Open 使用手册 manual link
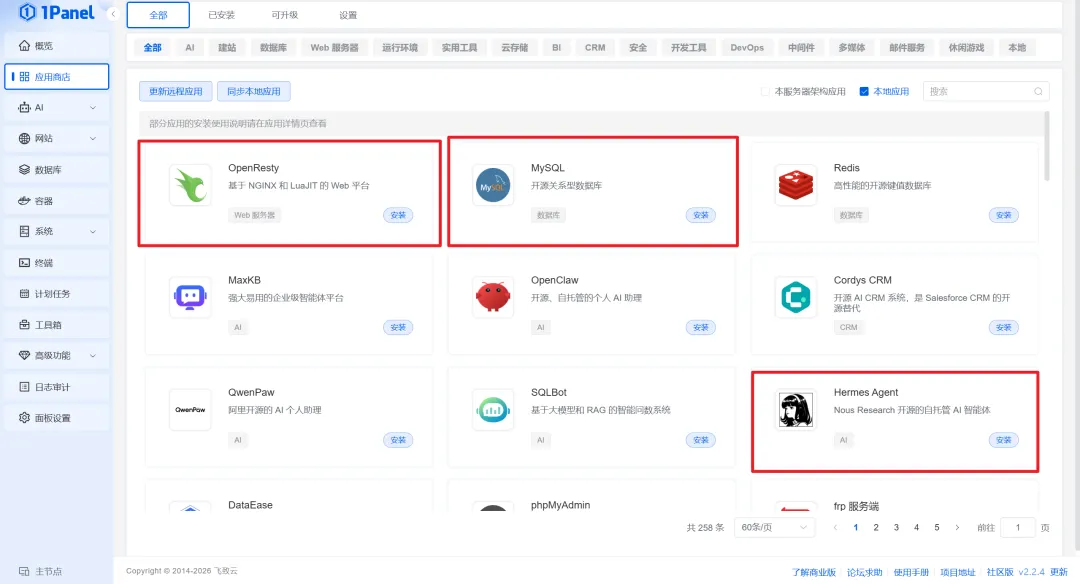Image resolution: width=1080 pixels, height=584 pixels. tap(911, 572)
